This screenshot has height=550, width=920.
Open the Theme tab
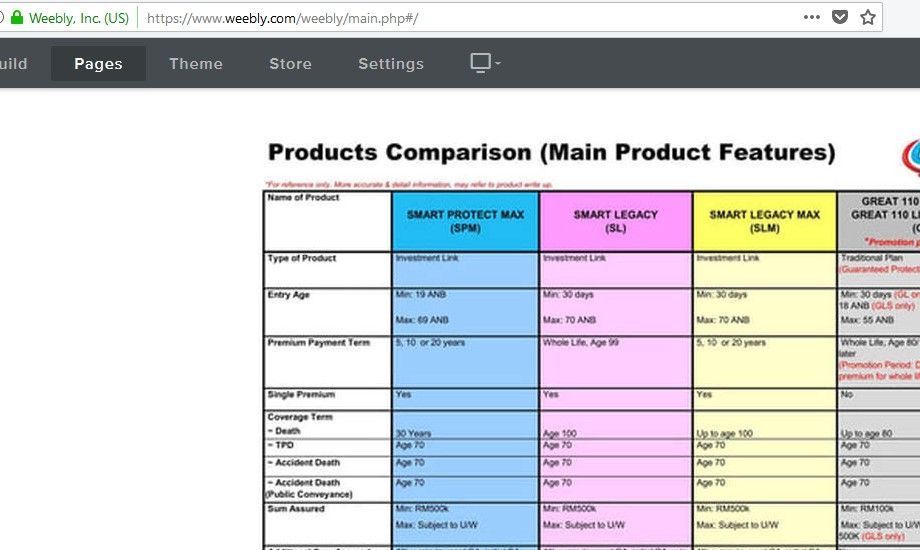196,64
